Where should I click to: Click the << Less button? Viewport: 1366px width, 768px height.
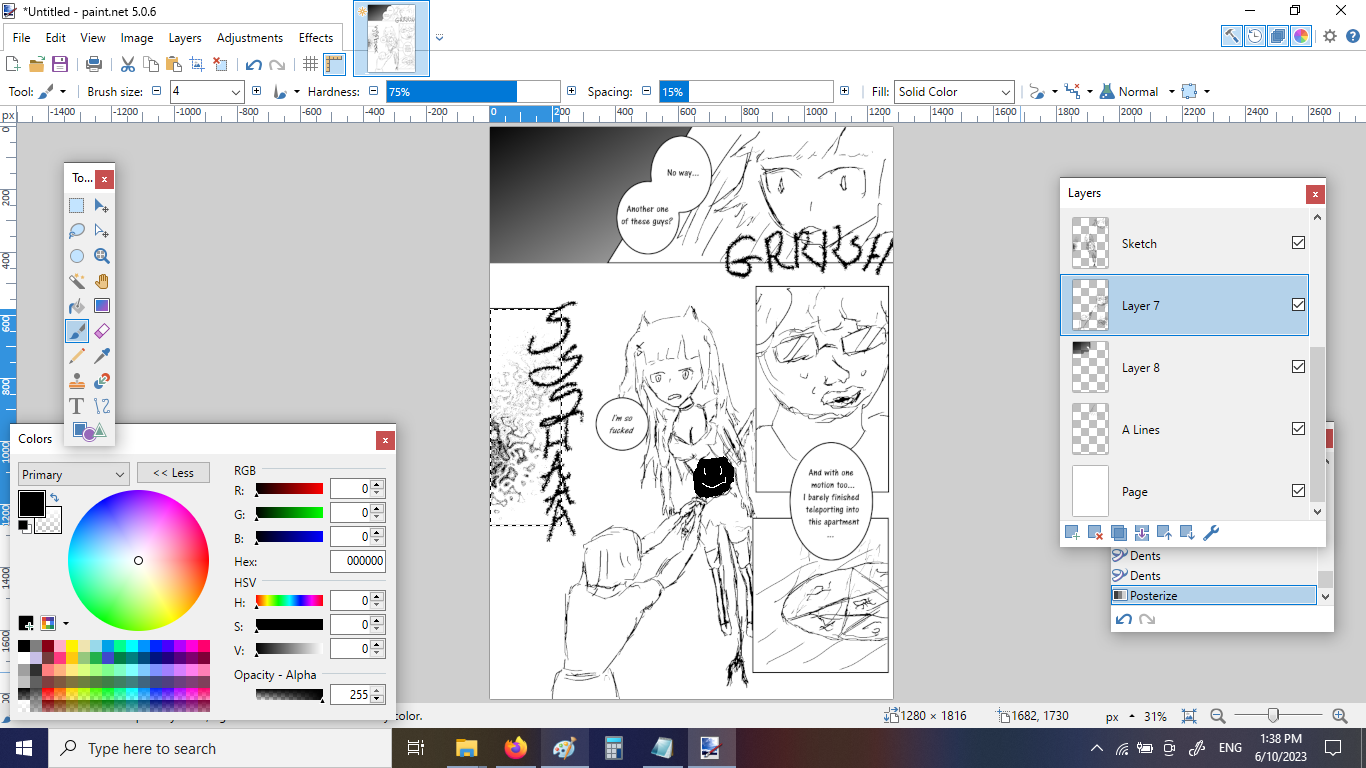[x=173, y=473]
